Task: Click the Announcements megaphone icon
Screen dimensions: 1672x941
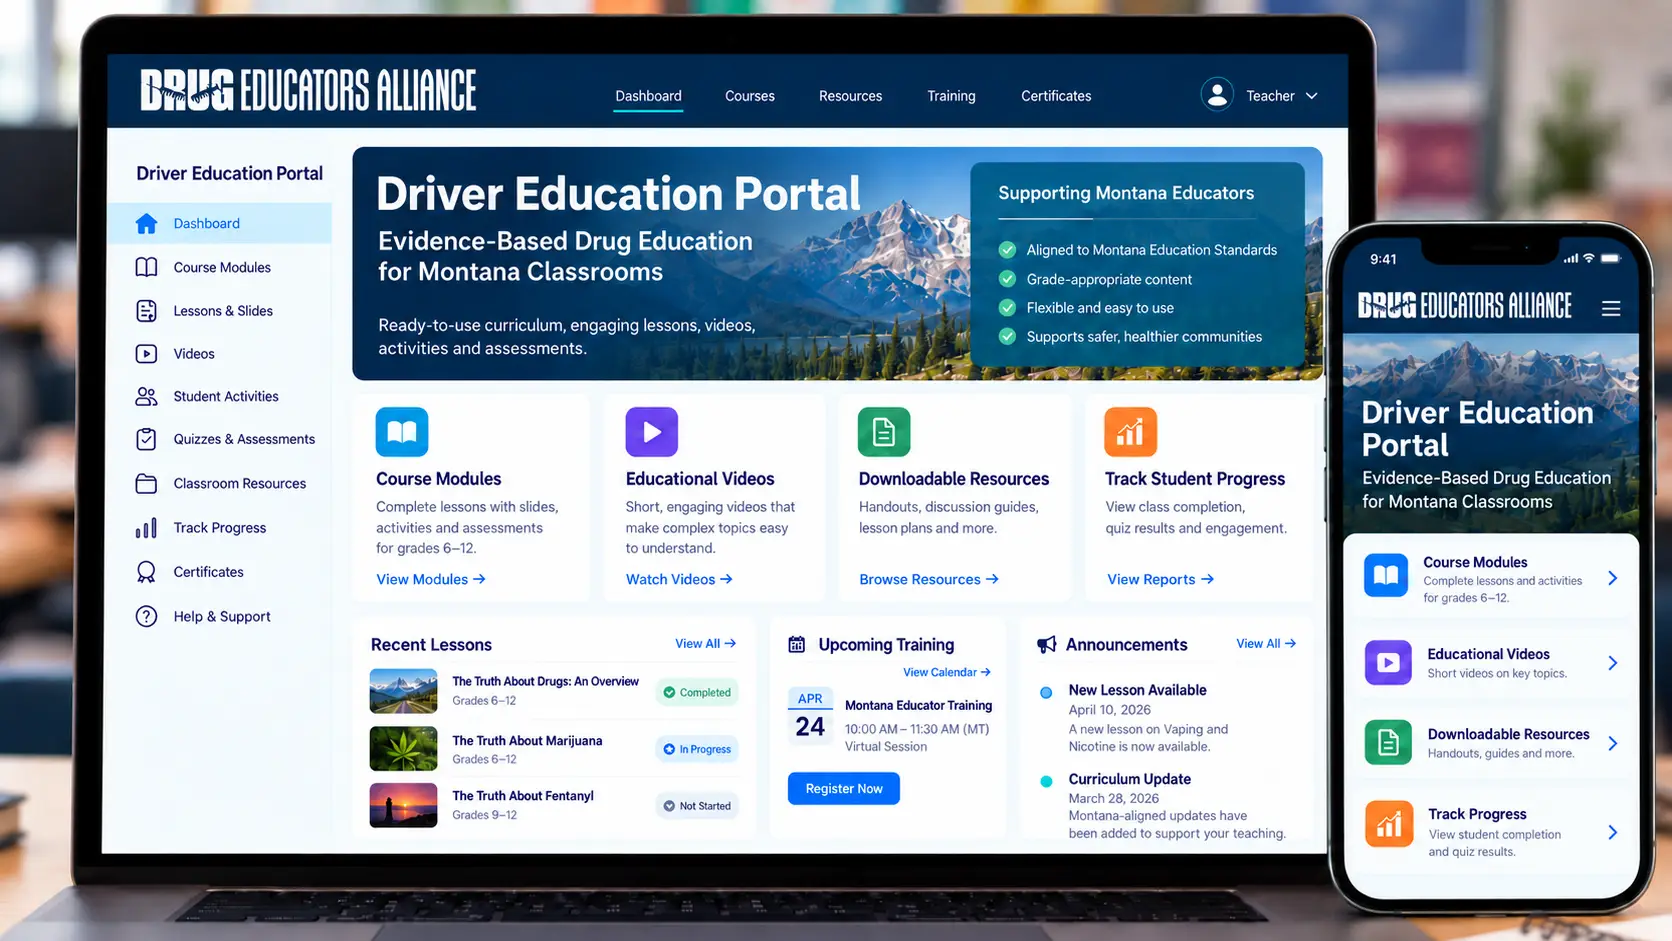Action: coord(1046,645)
